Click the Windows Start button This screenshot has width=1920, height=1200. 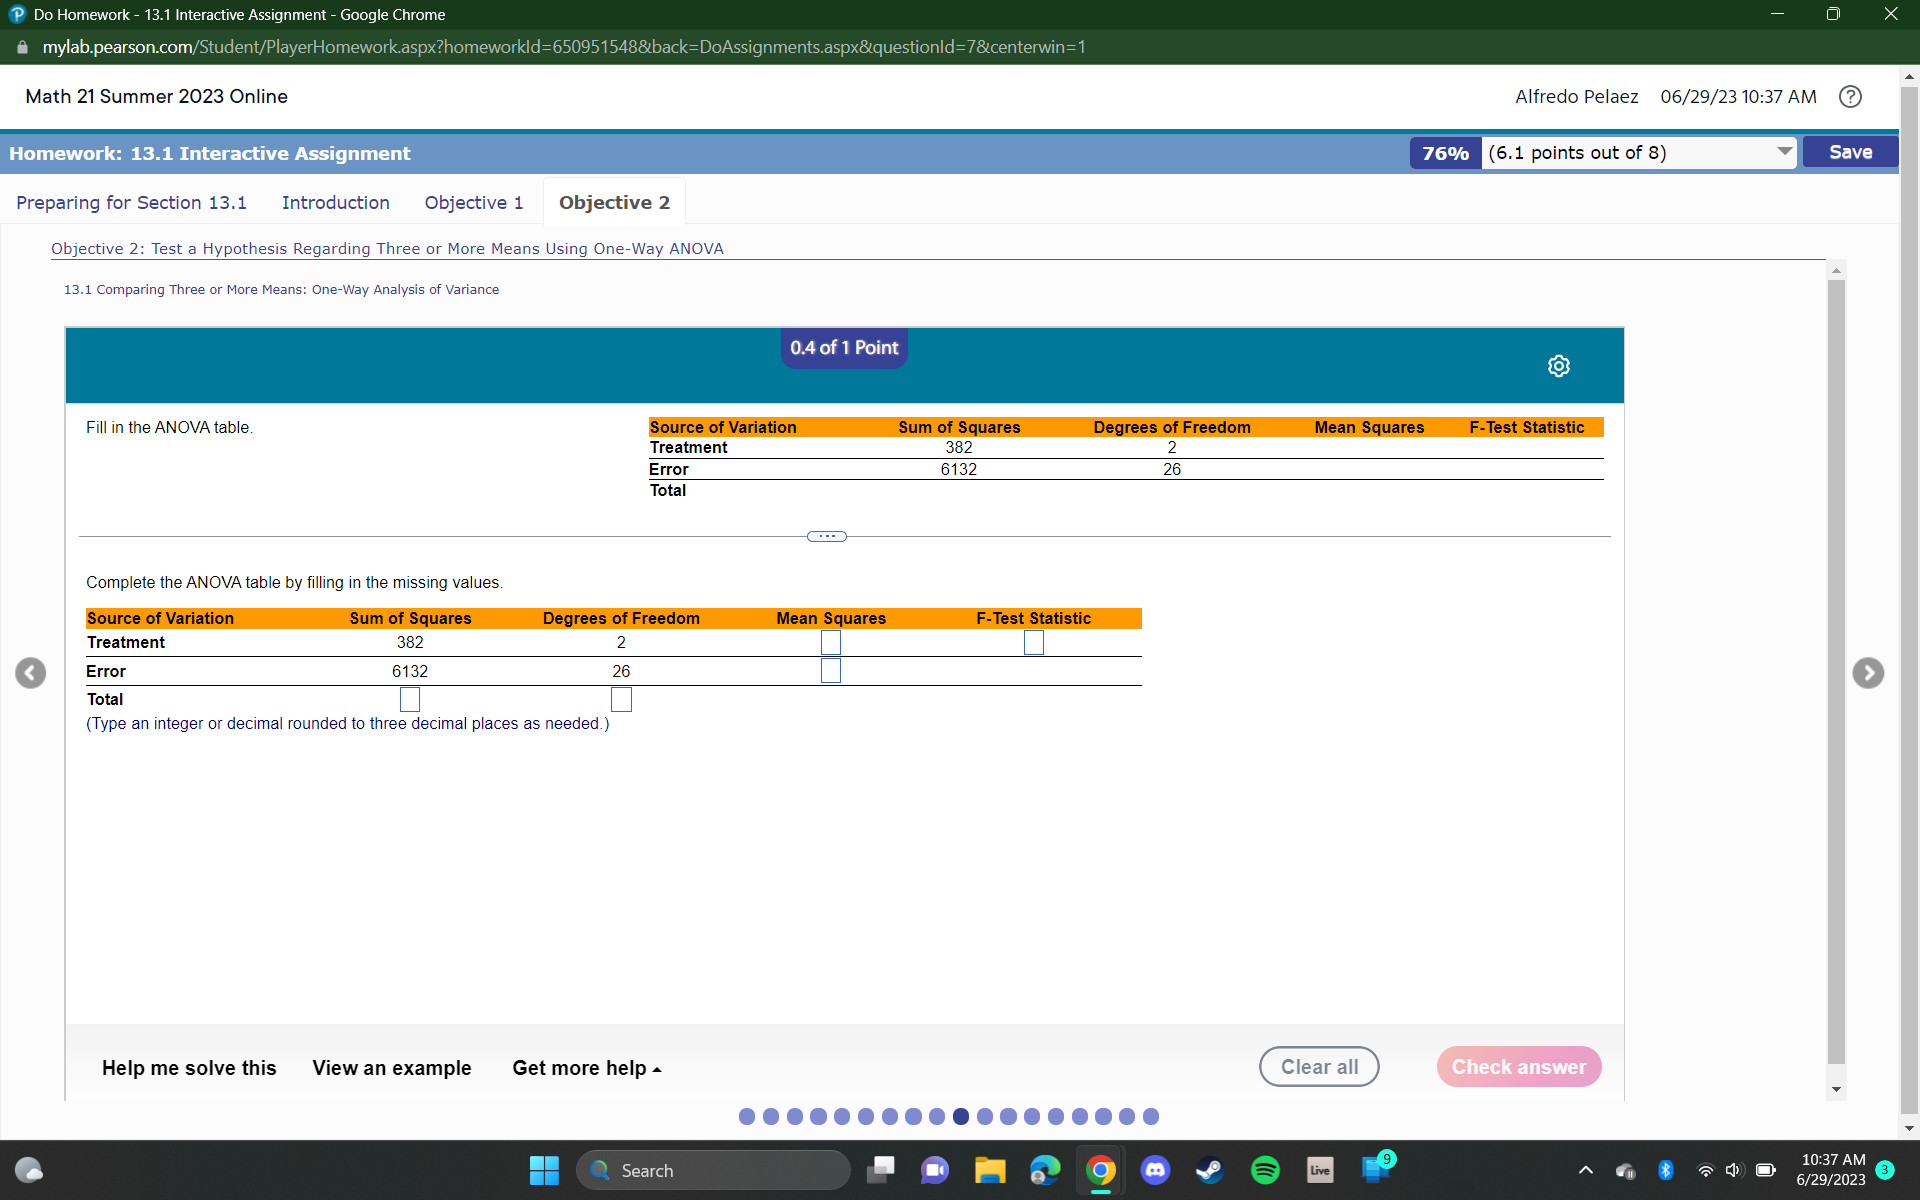click(544, 1170)
